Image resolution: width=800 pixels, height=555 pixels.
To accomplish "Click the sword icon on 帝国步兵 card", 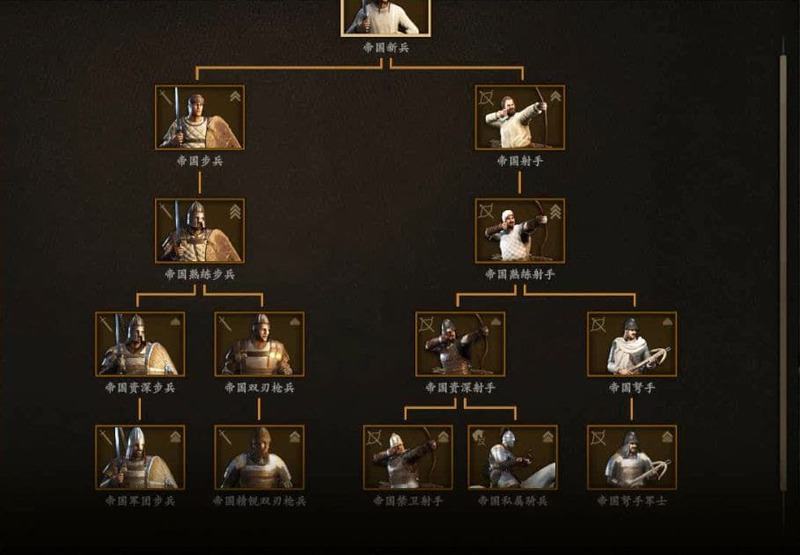I will [x=166, y=97].
